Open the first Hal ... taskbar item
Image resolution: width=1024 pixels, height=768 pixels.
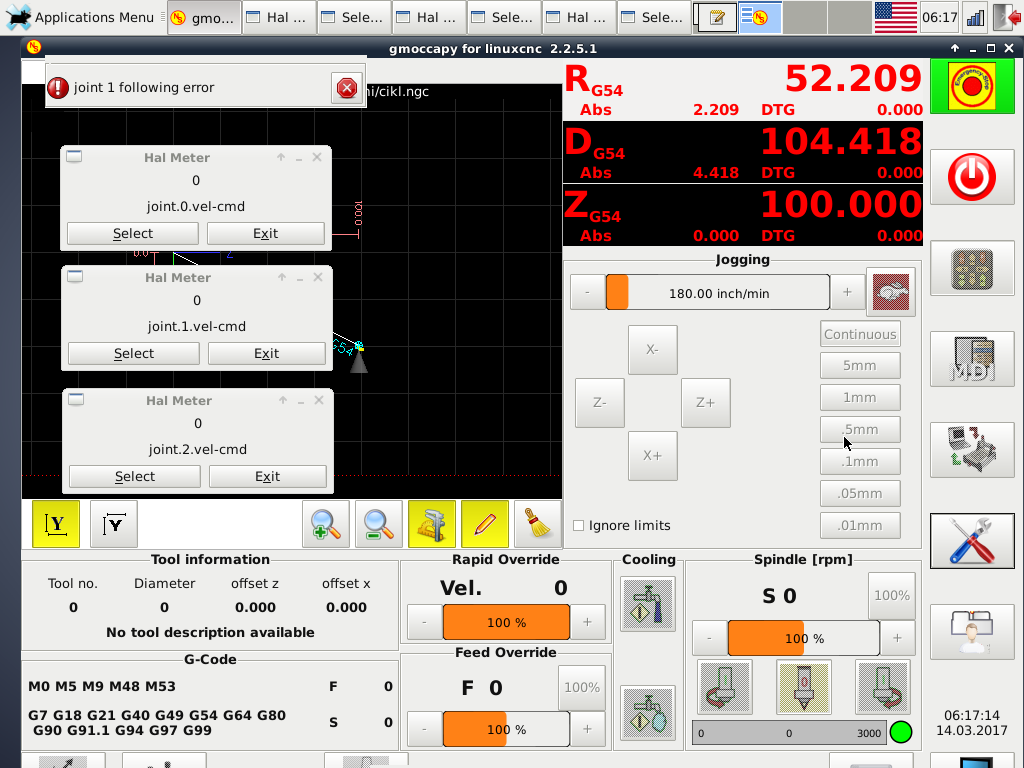point(279,18)
